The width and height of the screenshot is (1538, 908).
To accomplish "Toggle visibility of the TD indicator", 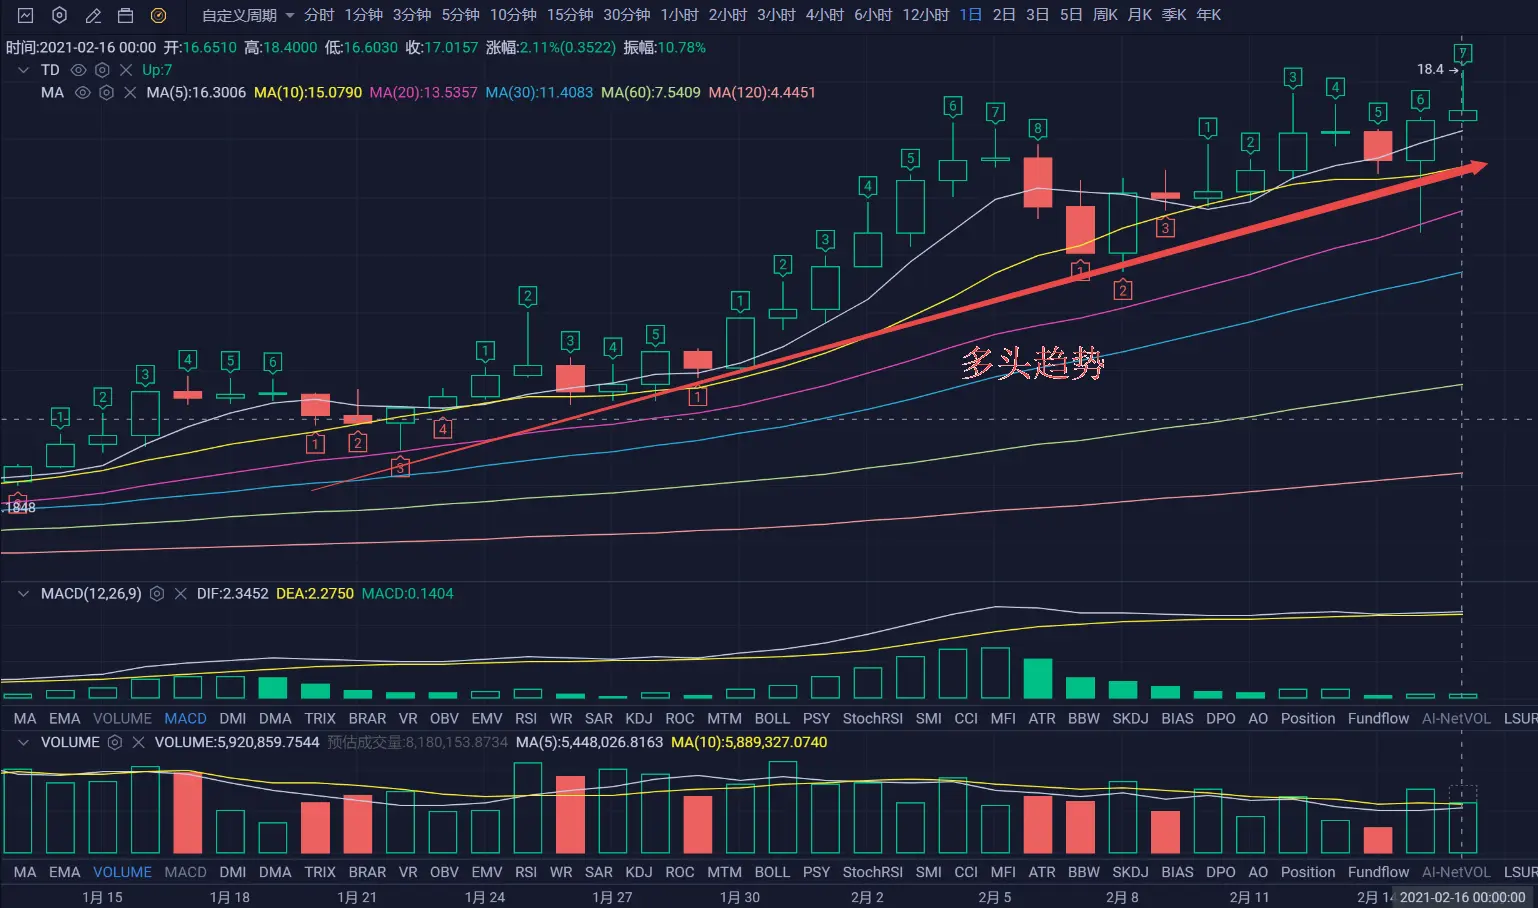I will tap(78, 70).
